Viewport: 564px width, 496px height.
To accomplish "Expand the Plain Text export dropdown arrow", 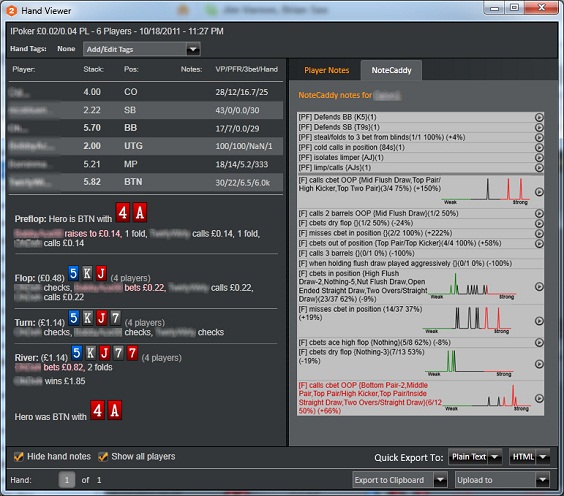I will pos(495,457).
